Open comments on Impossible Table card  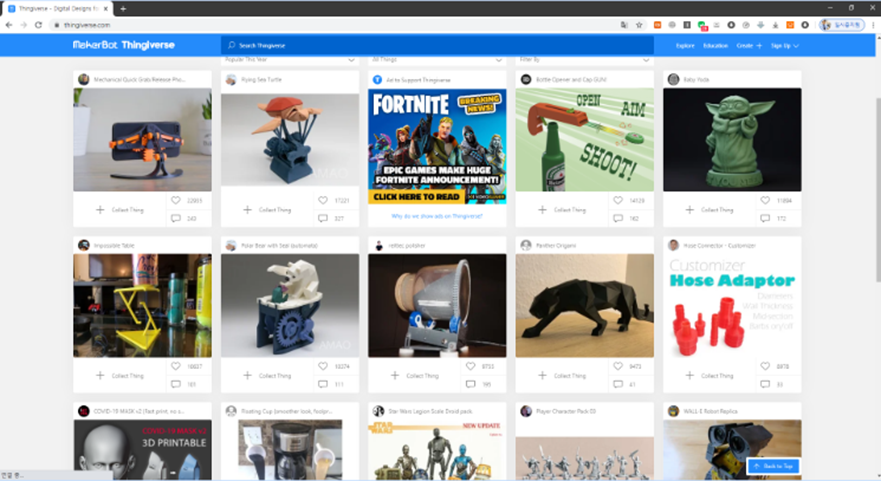176,384
